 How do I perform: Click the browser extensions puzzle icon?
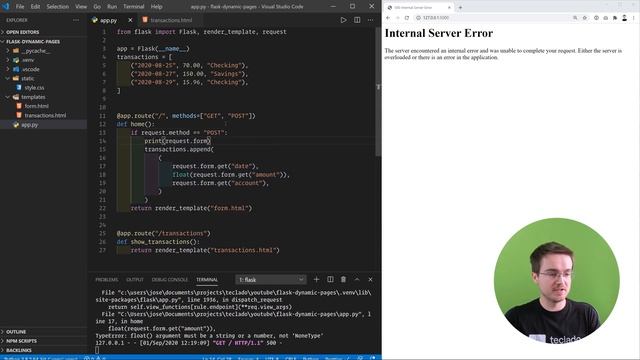615,18
